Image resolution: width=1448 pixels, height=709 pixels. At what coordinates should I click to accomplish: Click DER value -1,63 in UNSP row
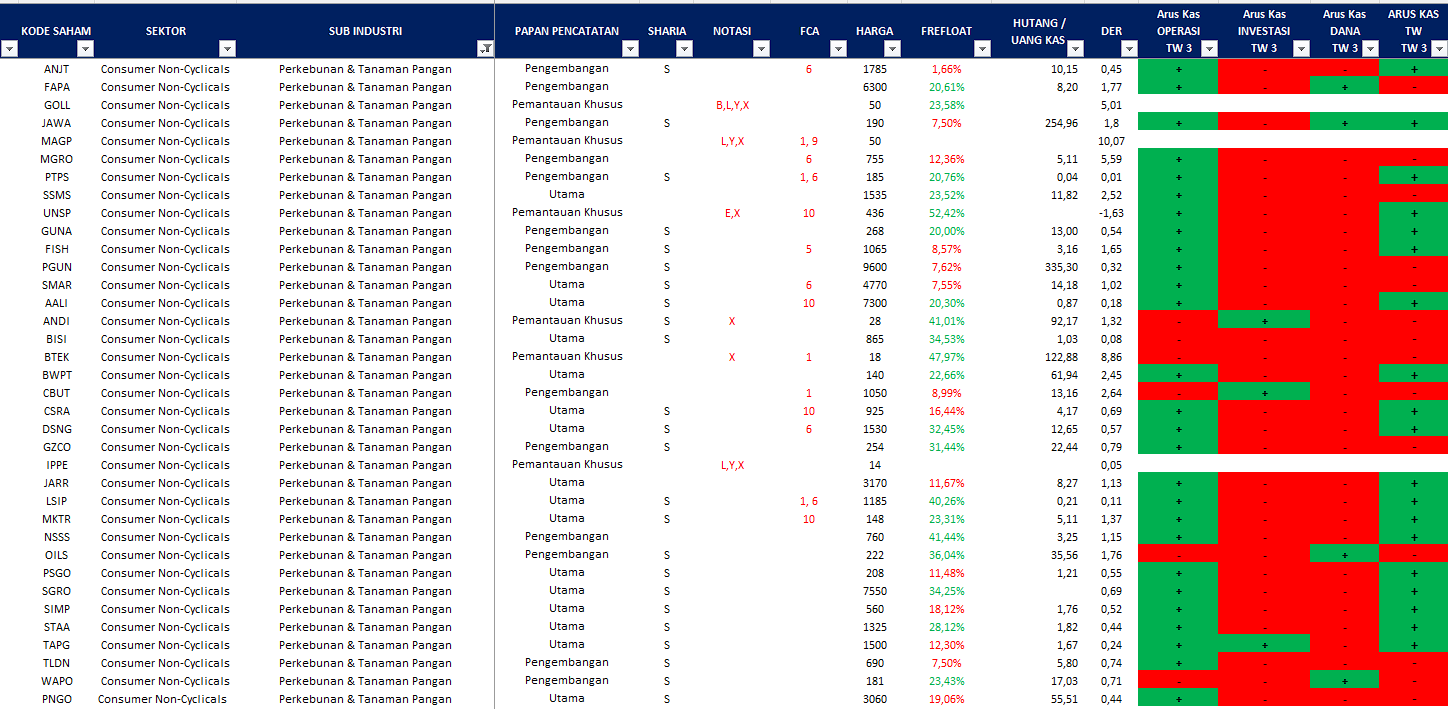1111,213
